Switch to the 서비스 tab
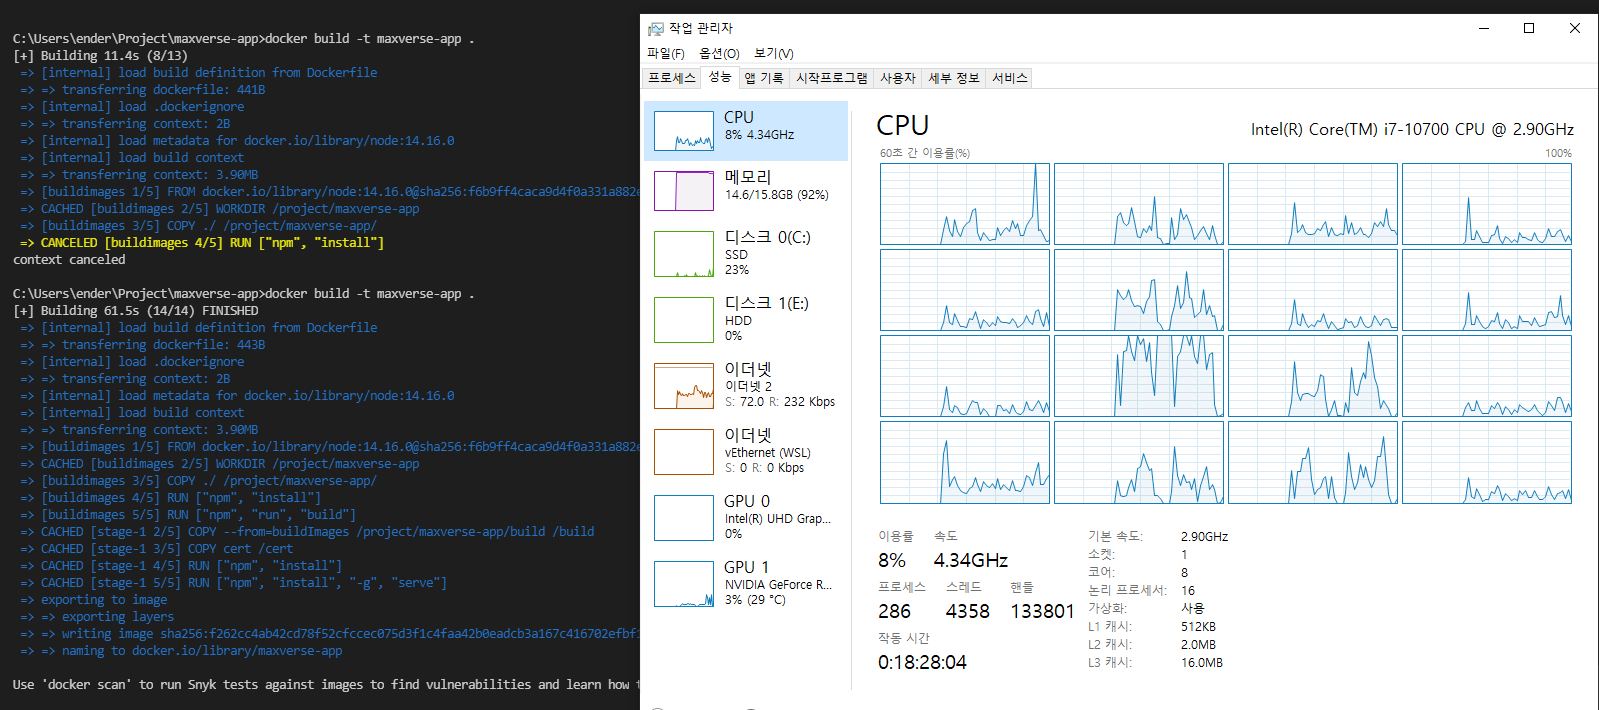This screenshot has width=1599, height=710. [x=1010, y=78]
